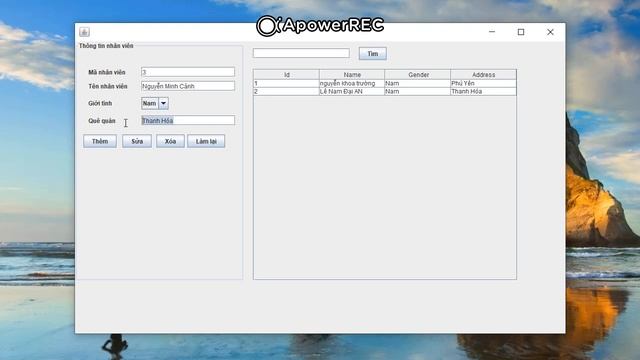
Task: Click the search text field beside Tìm
Action: (301, 53)
